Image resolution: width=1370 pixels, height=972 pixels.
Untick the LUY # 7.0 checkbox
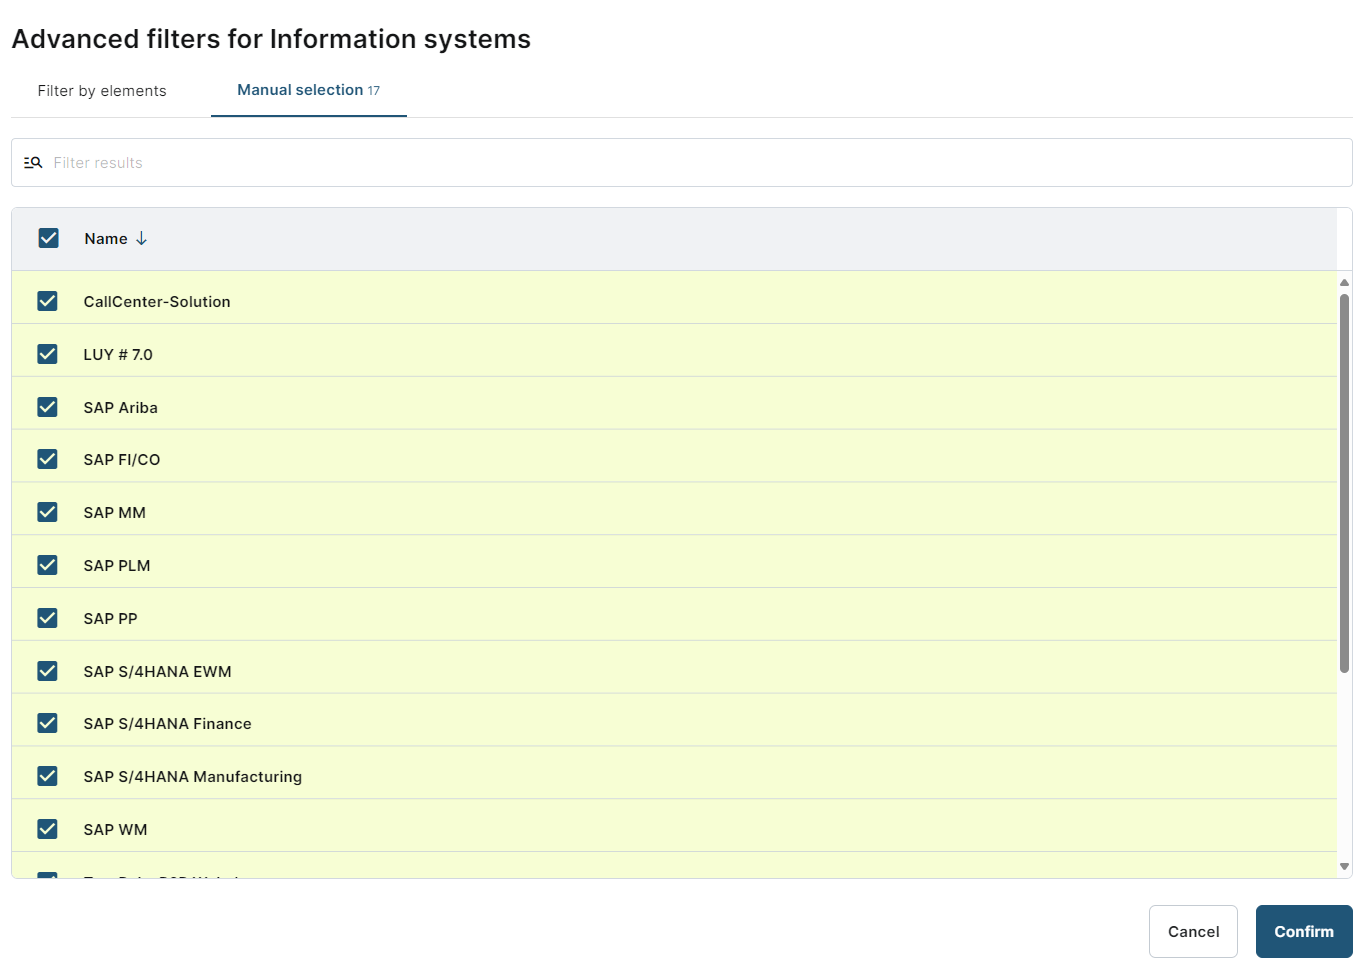(x=47, y=354)
